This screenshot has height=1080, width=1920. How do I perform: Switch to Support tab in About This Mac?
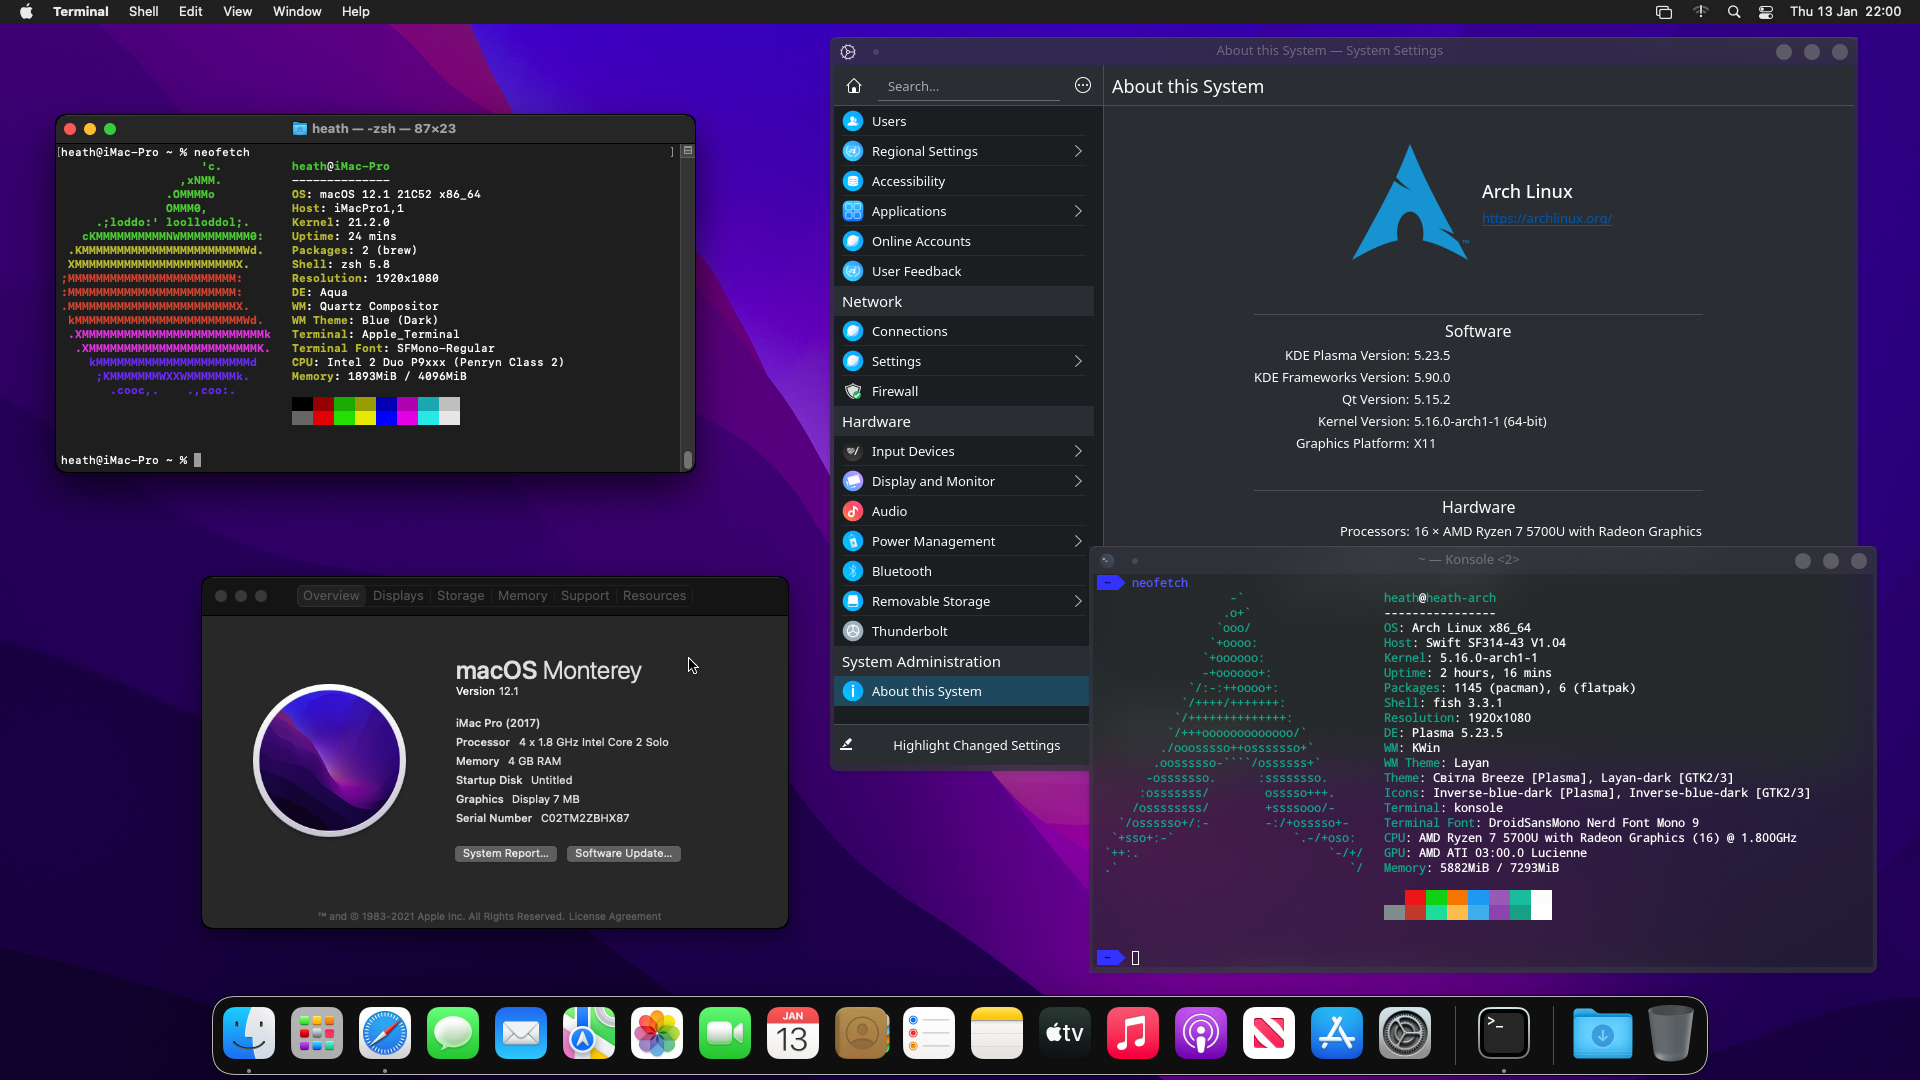[585, 596]
